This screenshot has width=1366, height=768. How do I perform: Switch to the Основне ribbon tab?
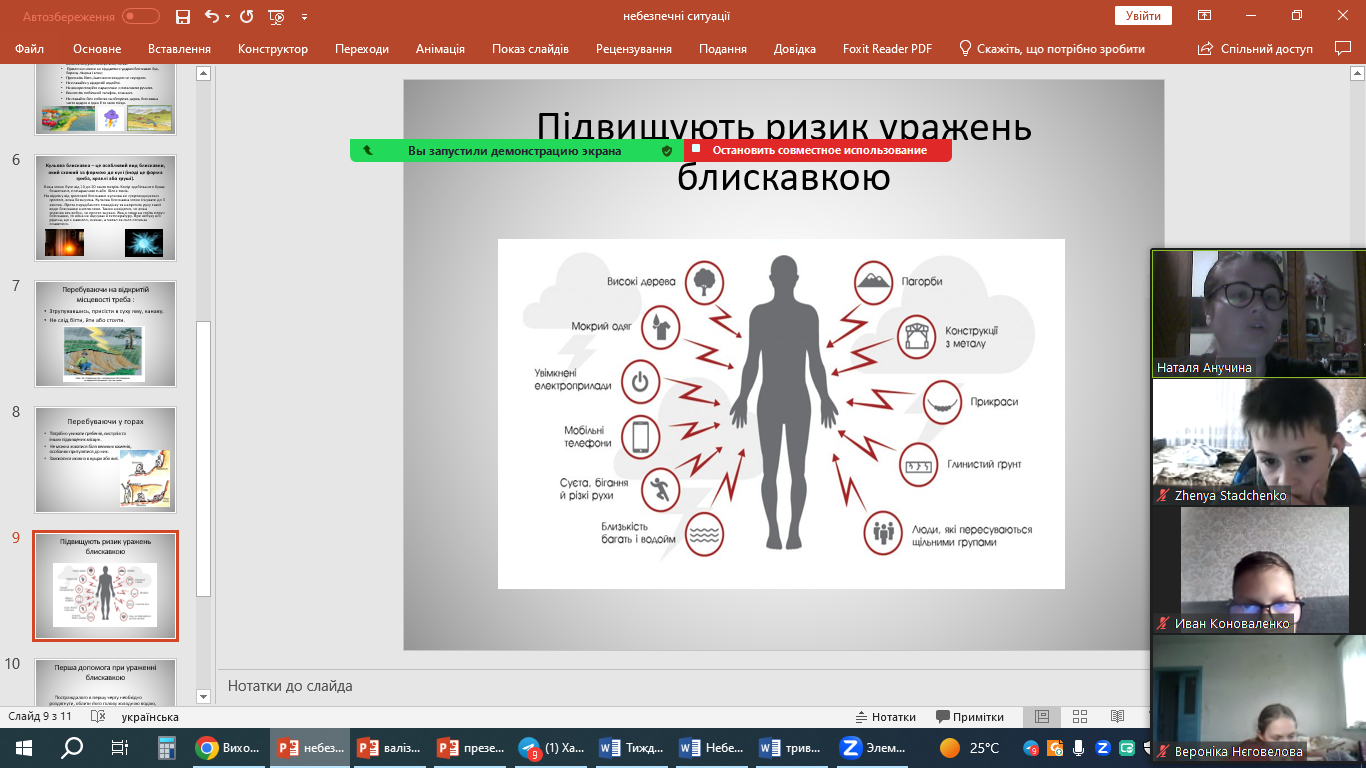97,48
